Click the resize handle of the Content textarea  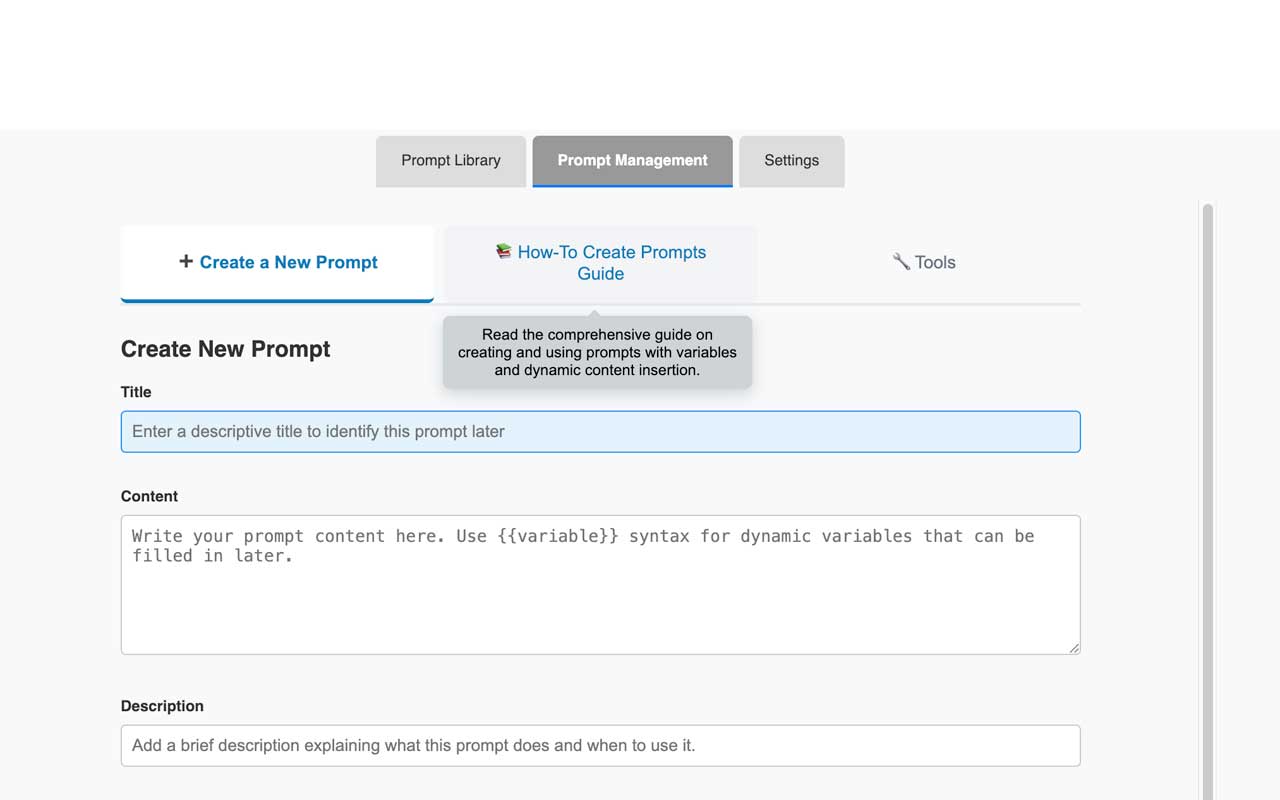pyautogui.click(x=1074, y=648)
